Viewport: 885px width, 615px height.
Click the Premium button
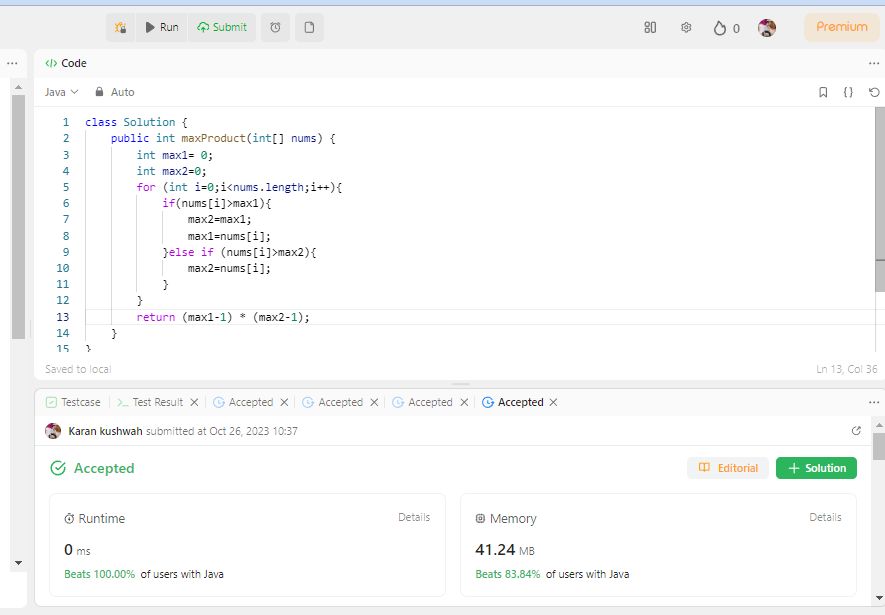842,27
